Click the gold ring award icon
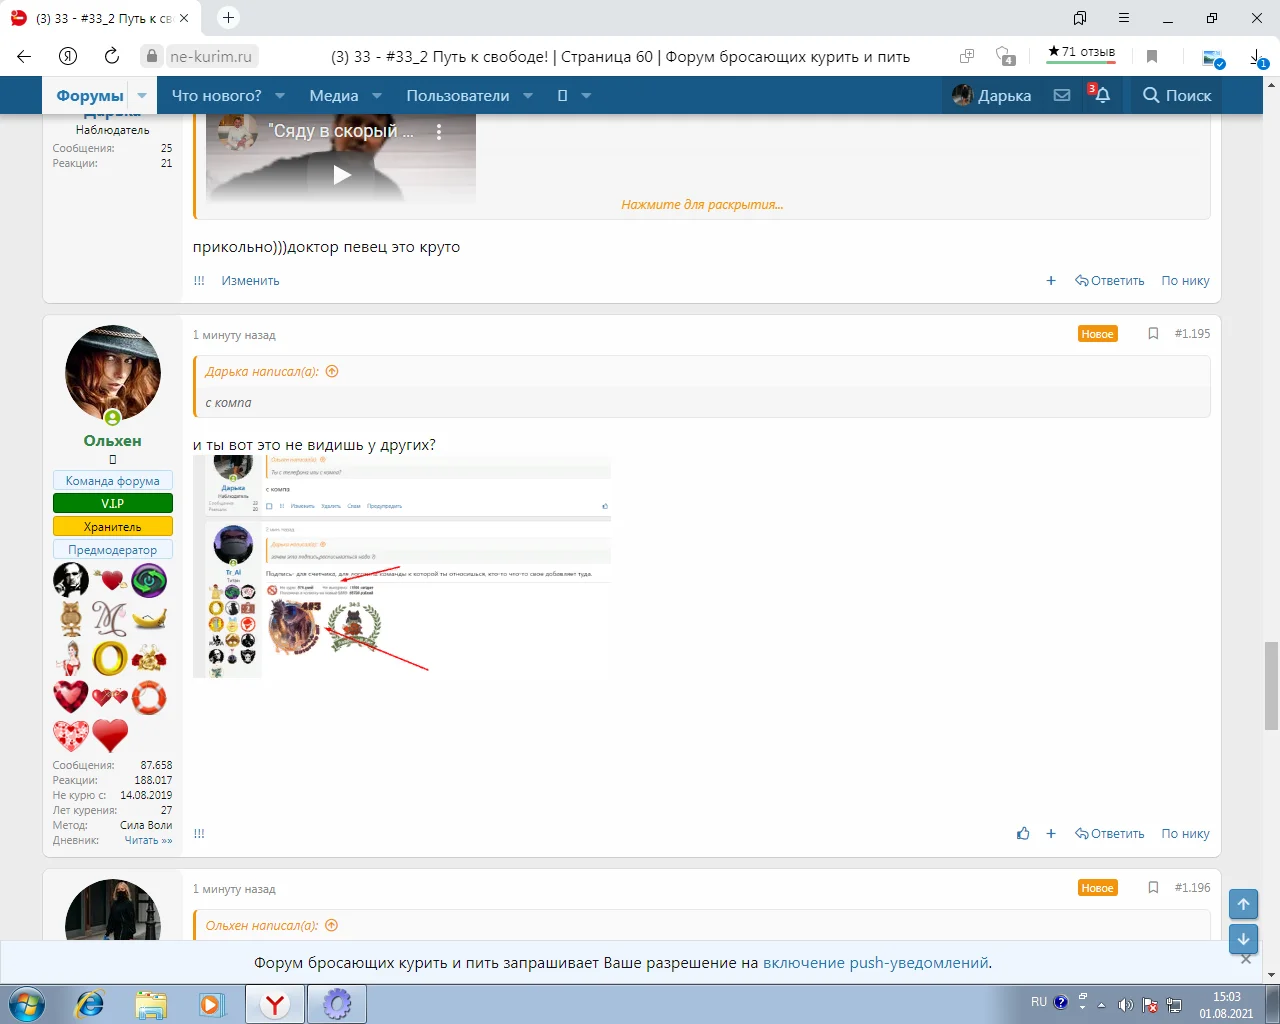 pyautogui.click(x=110, y=658)
